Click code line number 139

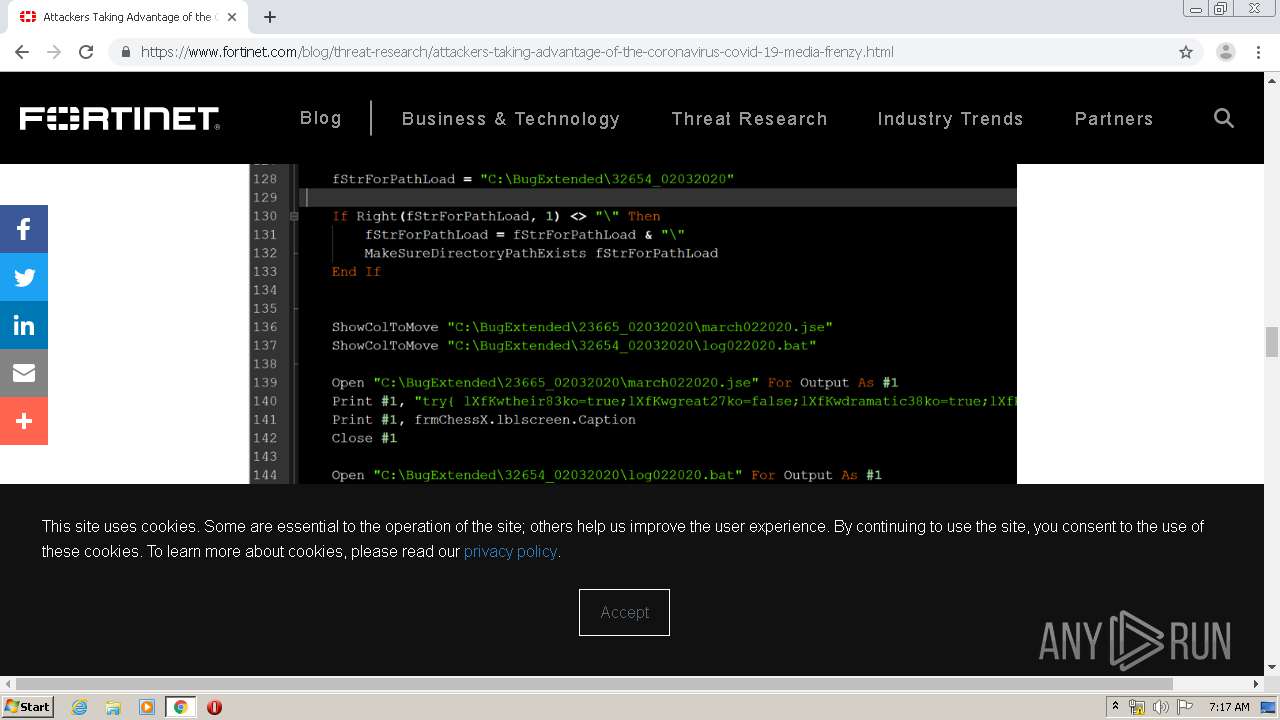[265, 383]
